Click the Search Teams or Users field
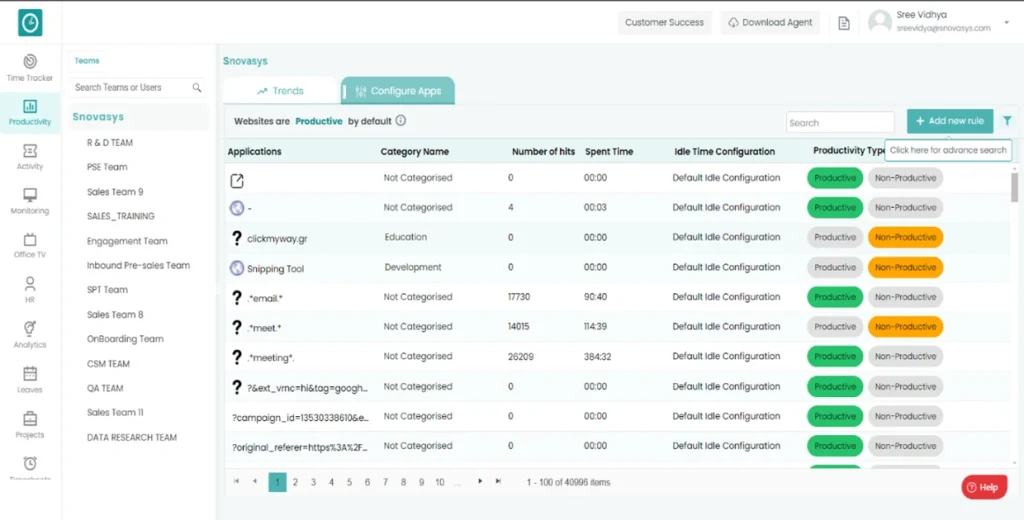Viewport: 1024px width, 520px height. click(x=136, y=88)
